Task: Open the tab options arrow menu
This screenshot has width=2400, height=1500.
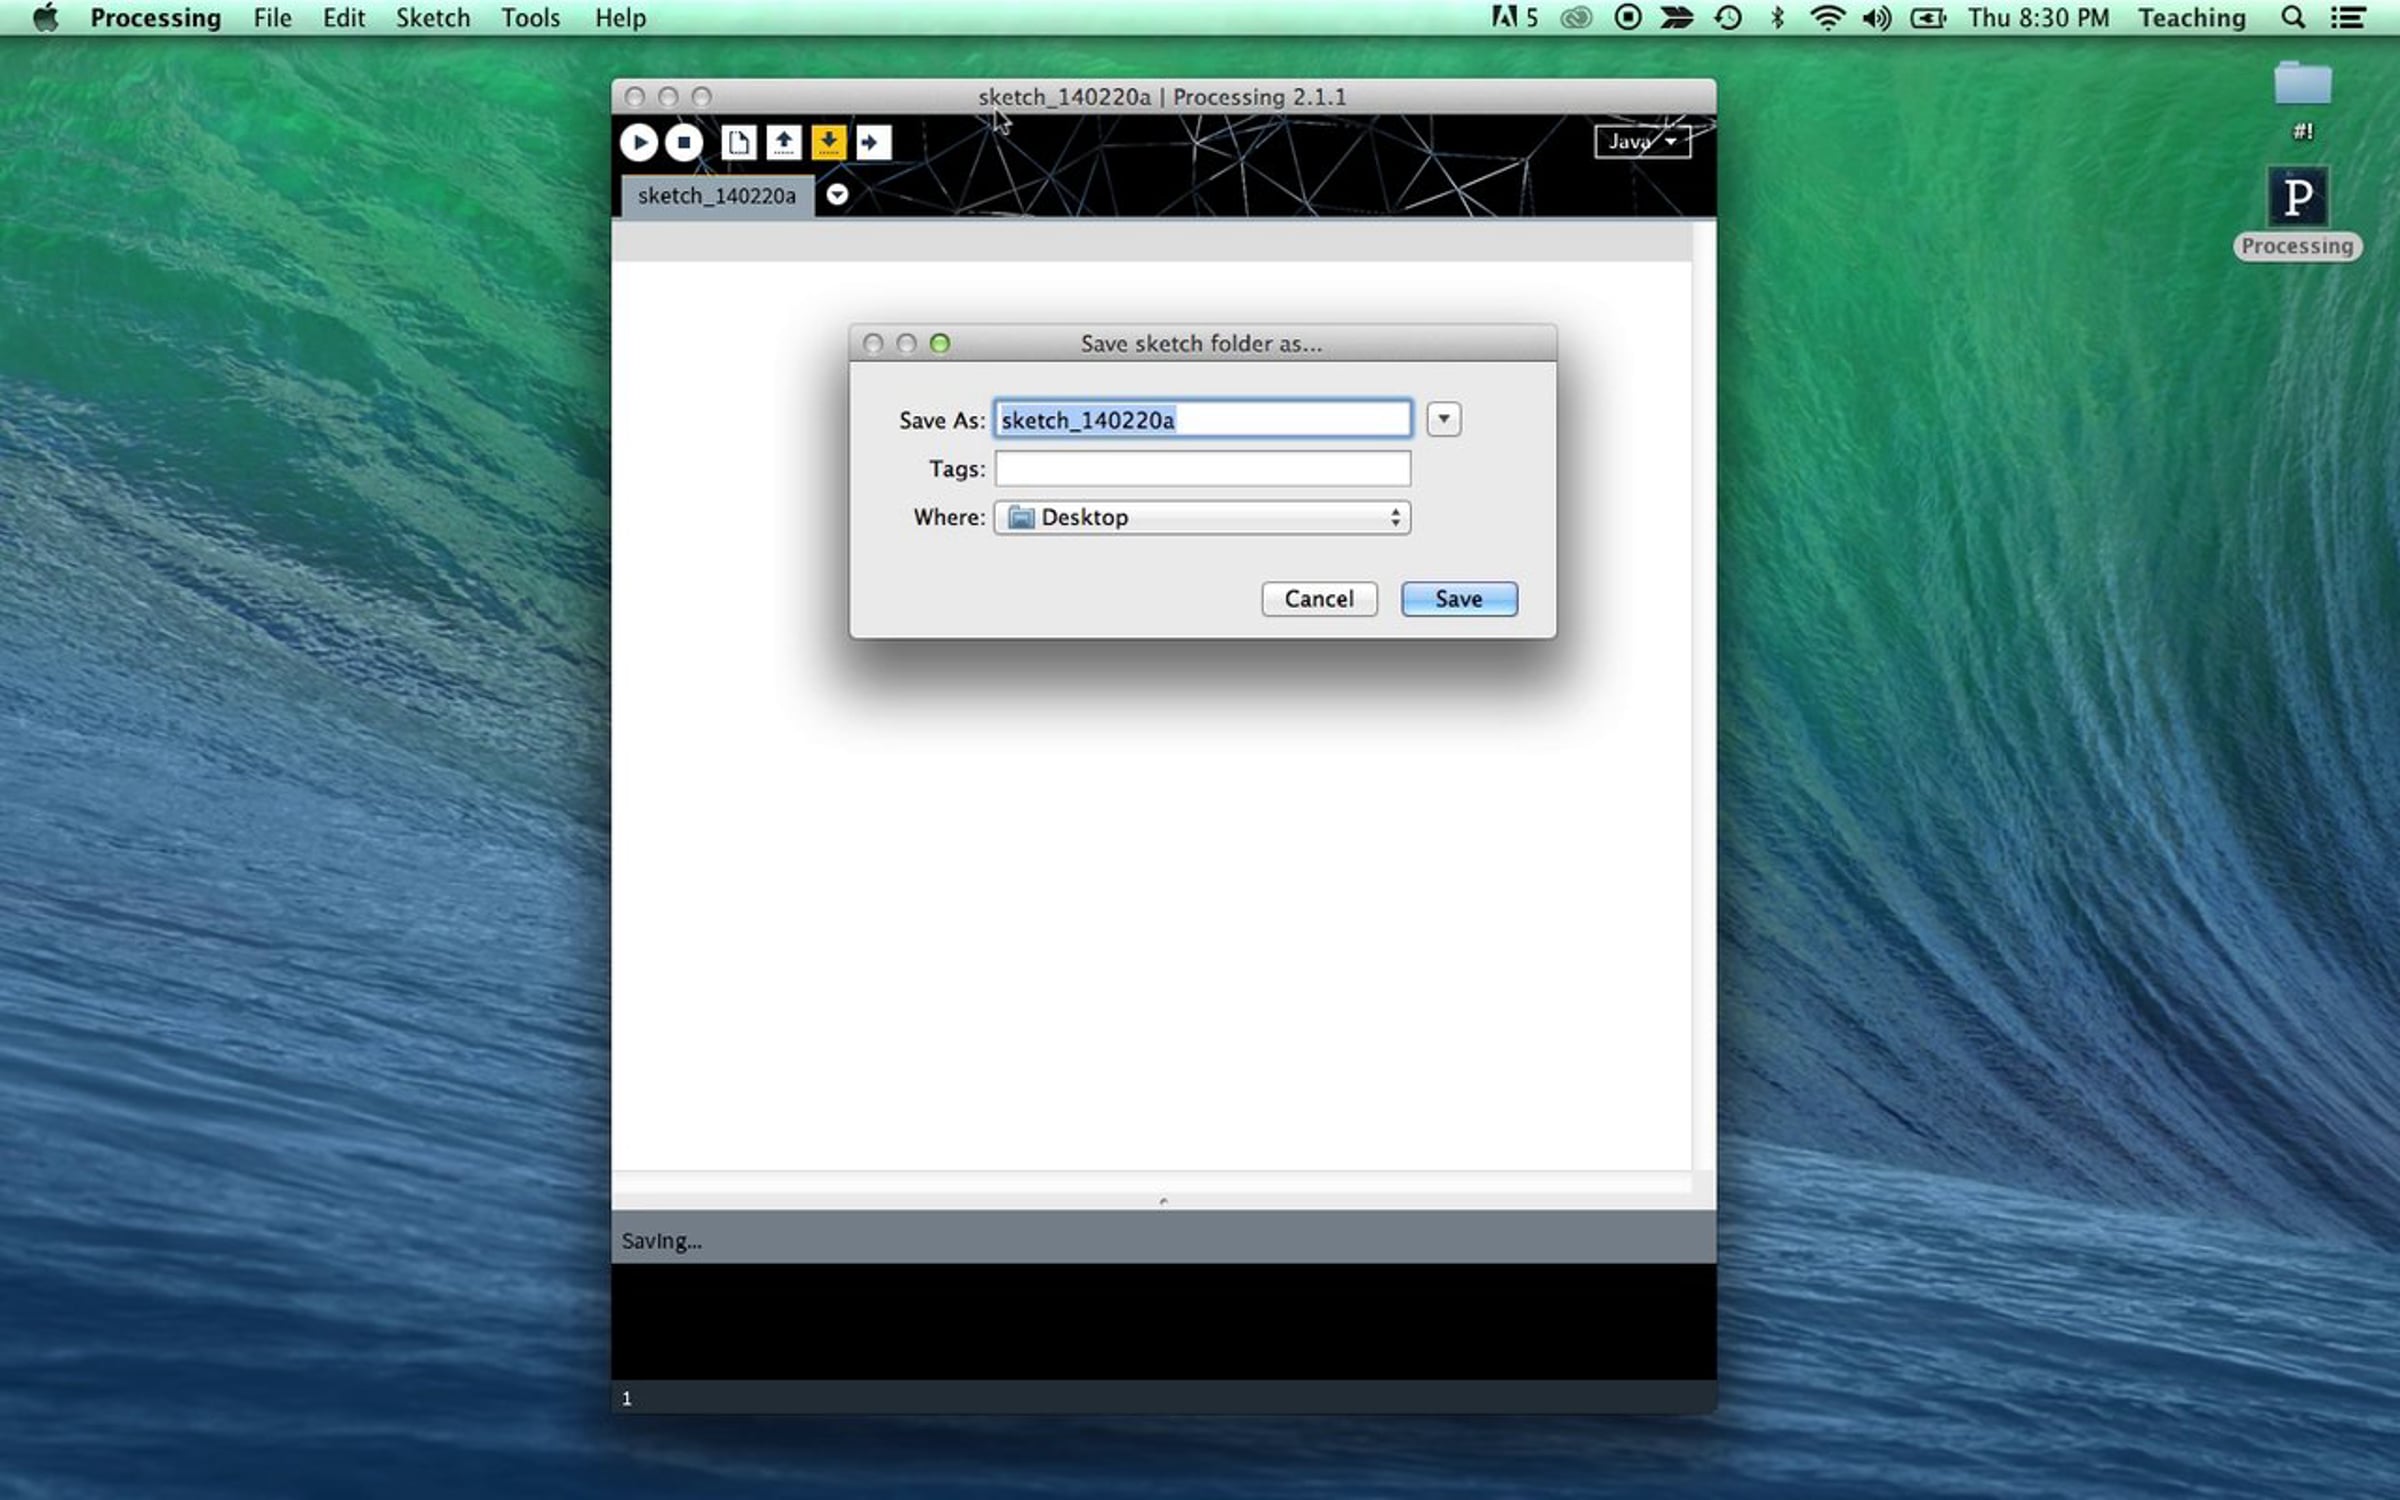Action: coord(837,194)
